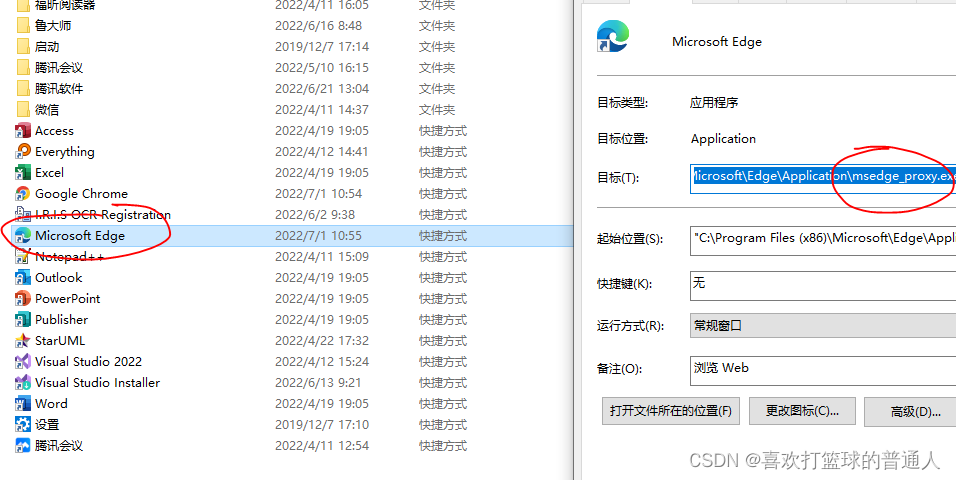
Task: Select the Google Chrome file name
Action: pos(82,193)
